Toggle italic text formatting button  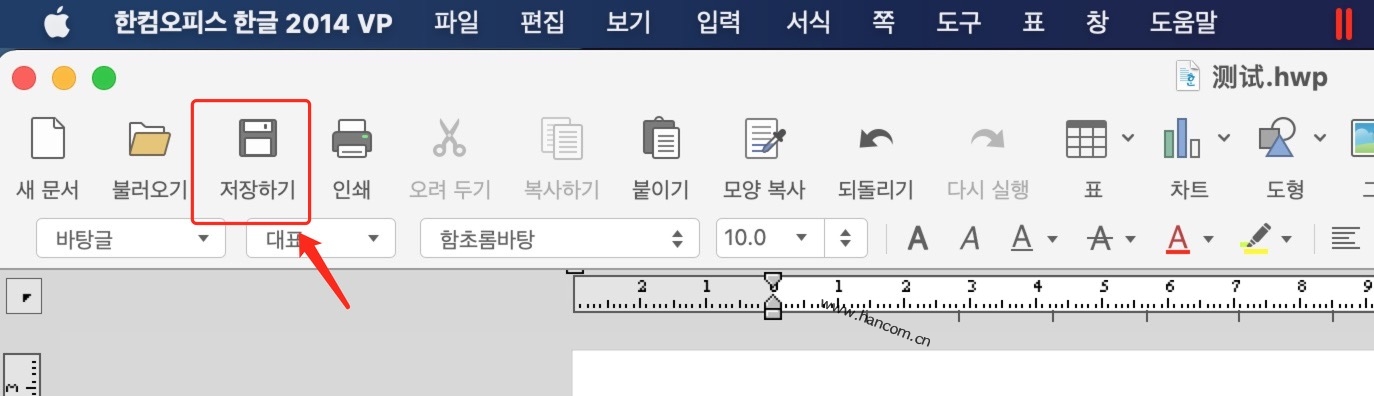coord(969,238)
